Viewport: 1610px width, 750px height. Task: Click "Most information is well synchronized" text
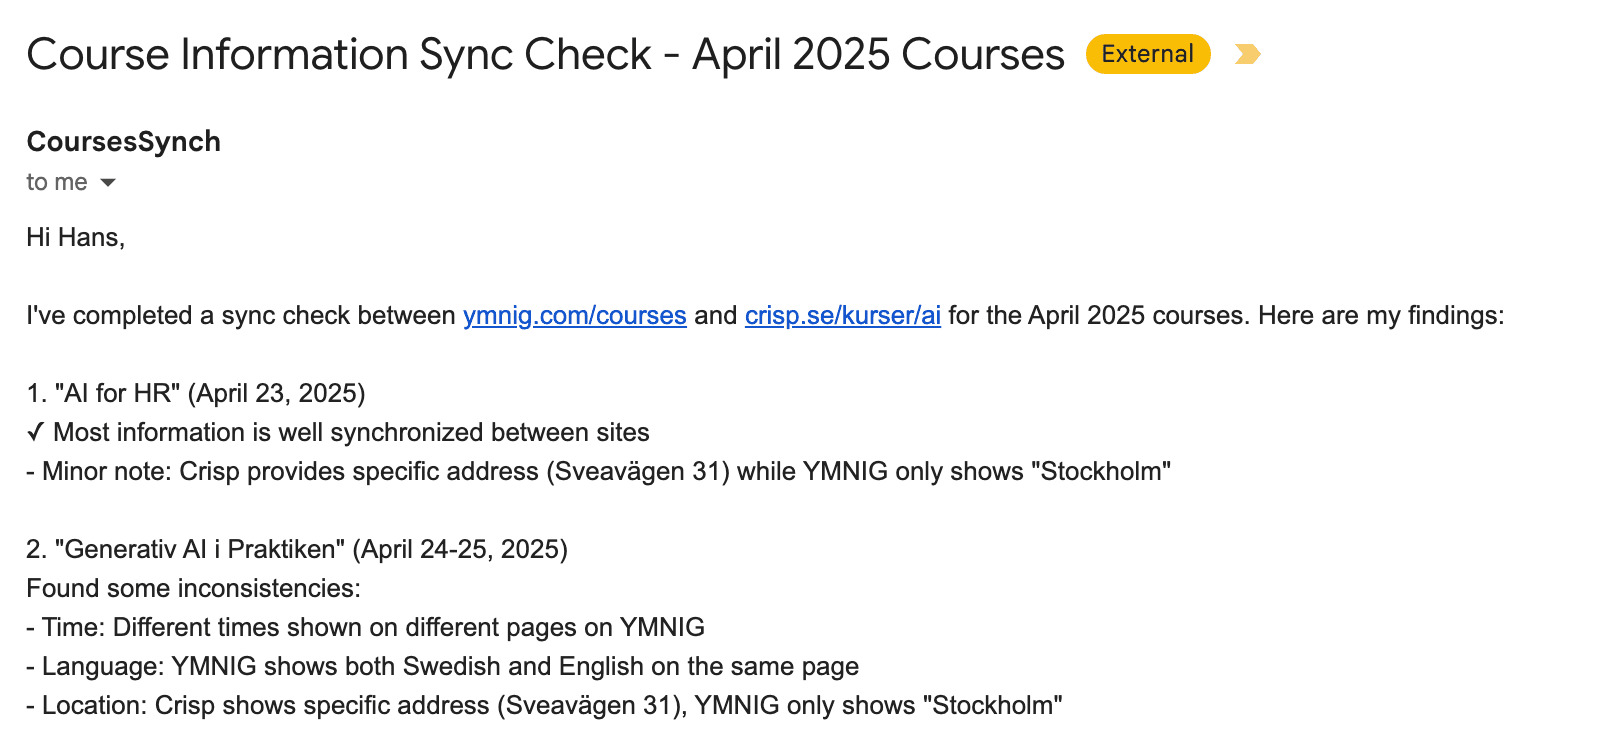[351, 432]
